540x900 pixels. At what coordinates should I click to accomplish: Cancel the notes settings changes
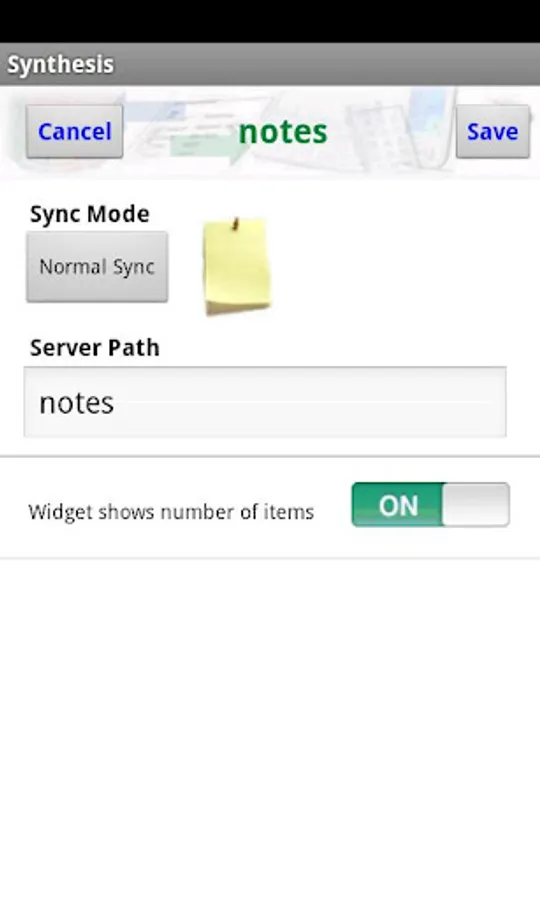(x=75, y=131)
